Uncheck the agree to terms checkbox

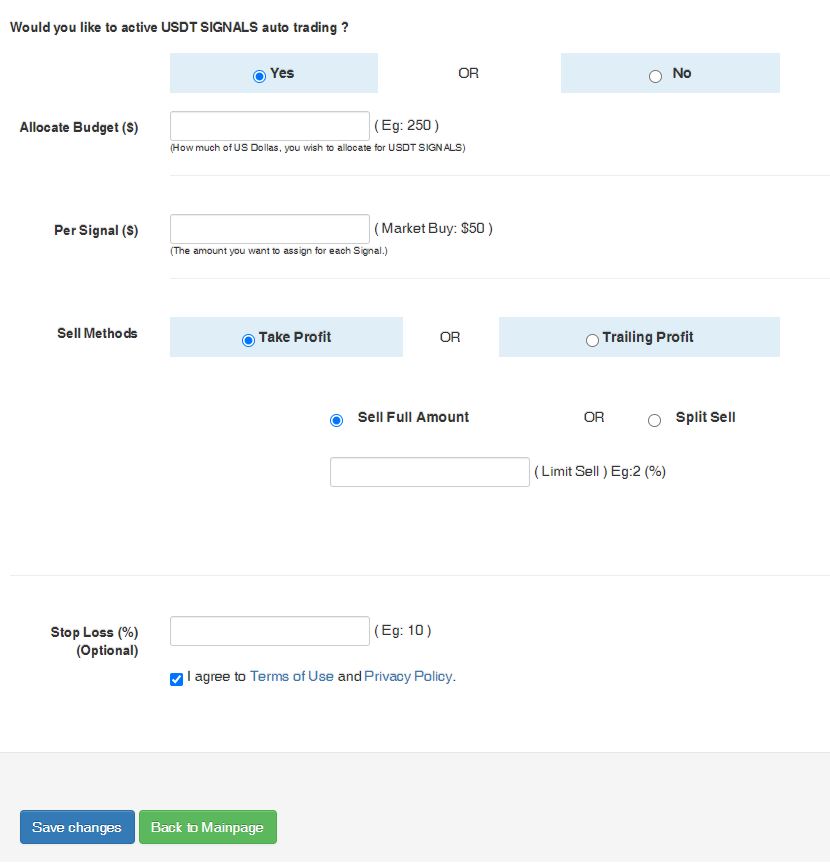(x=176, y=679)
